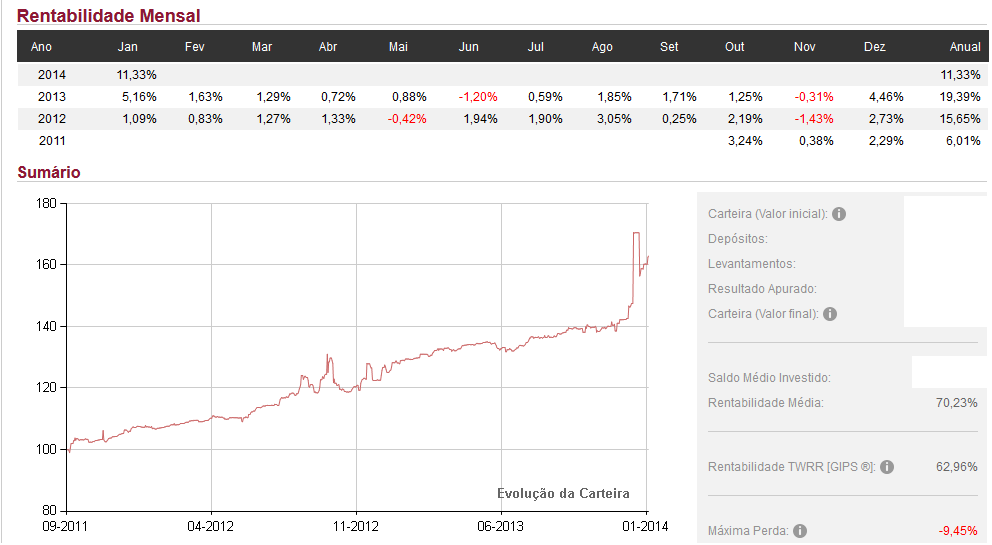992x545 pixels.
Task: Click info icon next to Máxima Perda
Action: (x=800, y=531)
